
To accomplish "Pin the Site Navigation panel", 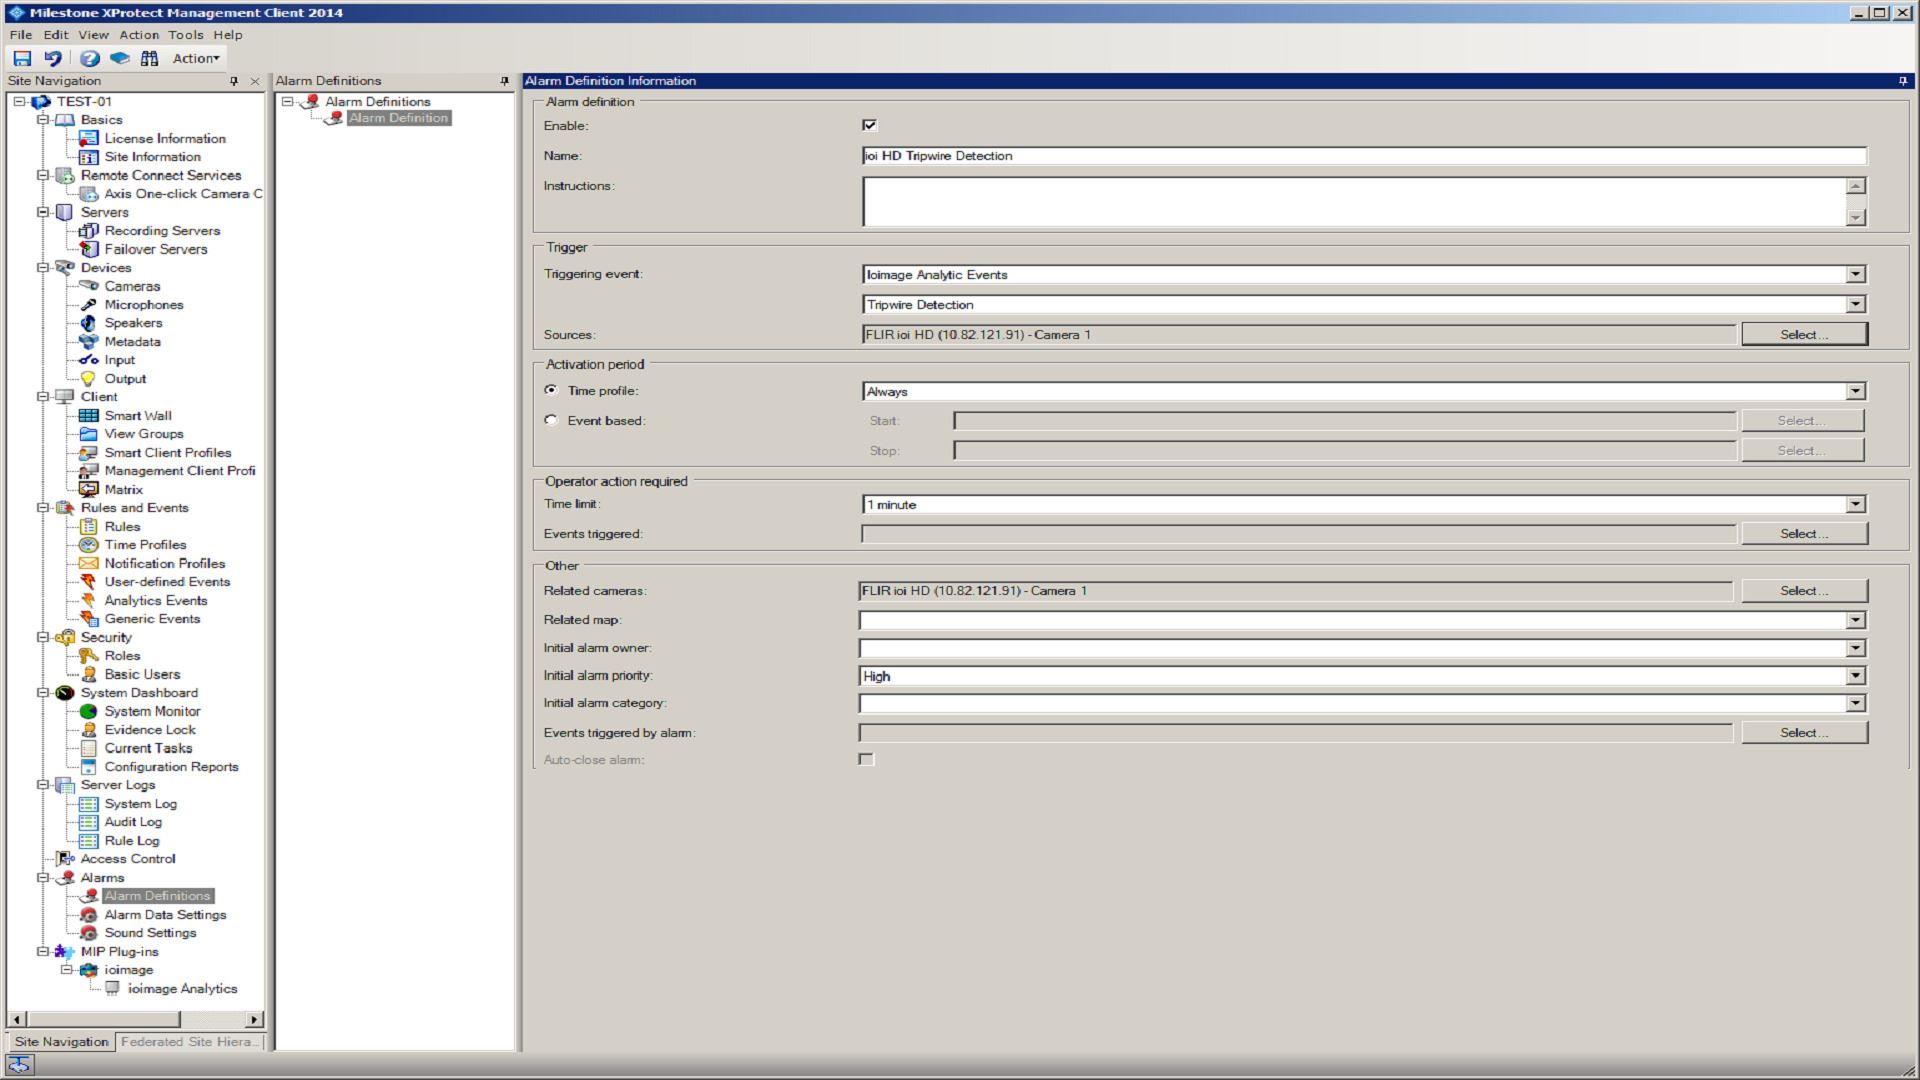I will (x=234, y=81).
